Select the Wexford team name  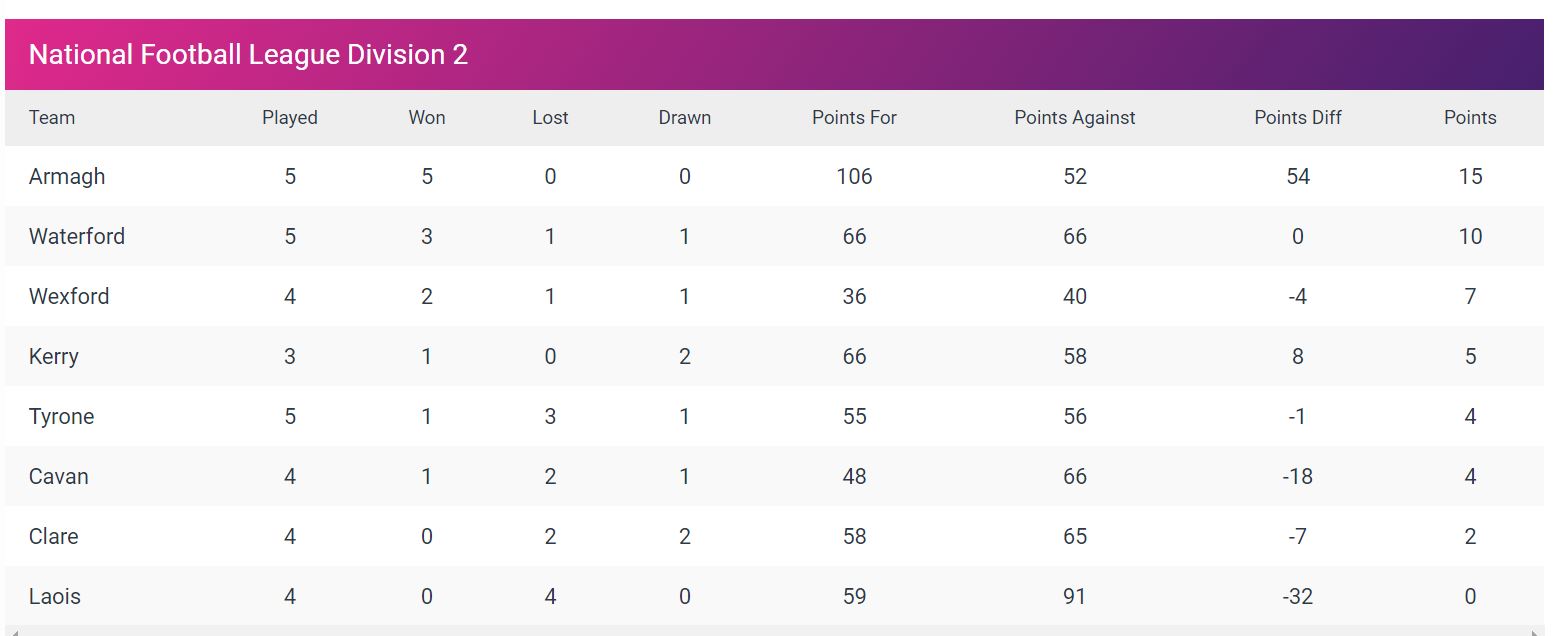pyautogui.click(x=69, y=296)
